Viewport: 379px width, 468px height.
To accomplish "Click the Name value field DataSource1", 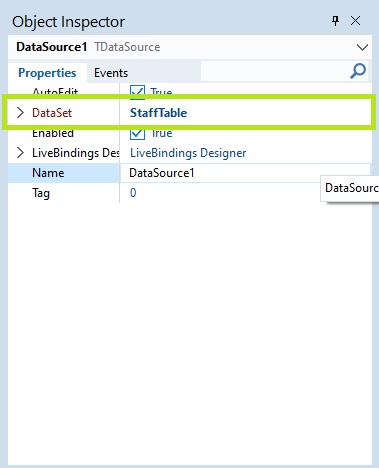I will point(245,173).
